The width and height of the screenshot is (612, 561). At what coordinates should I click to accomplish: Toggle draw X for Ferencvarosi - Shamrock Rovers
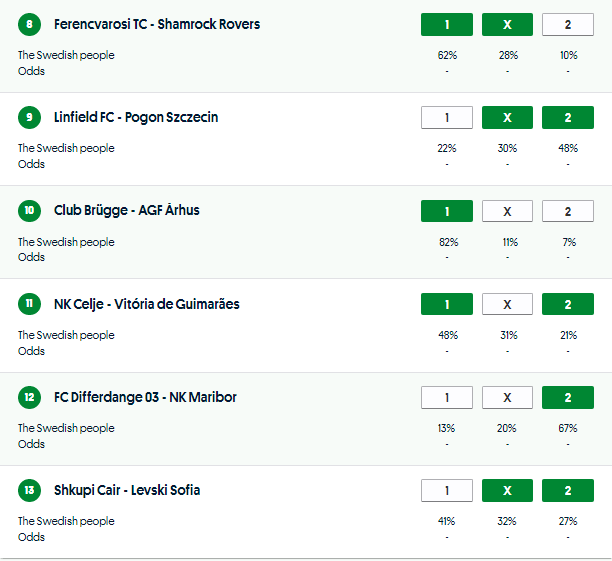507,24
